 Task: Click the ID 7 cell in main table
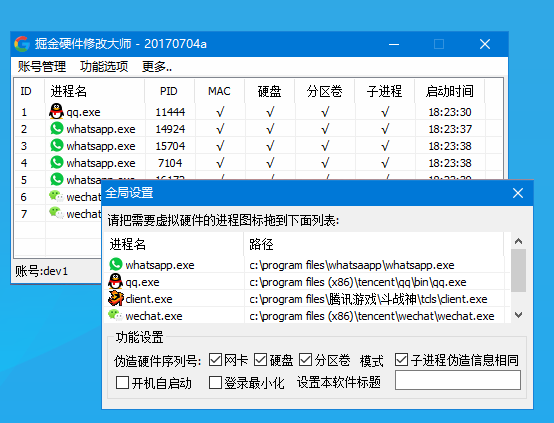pos(24,214)
